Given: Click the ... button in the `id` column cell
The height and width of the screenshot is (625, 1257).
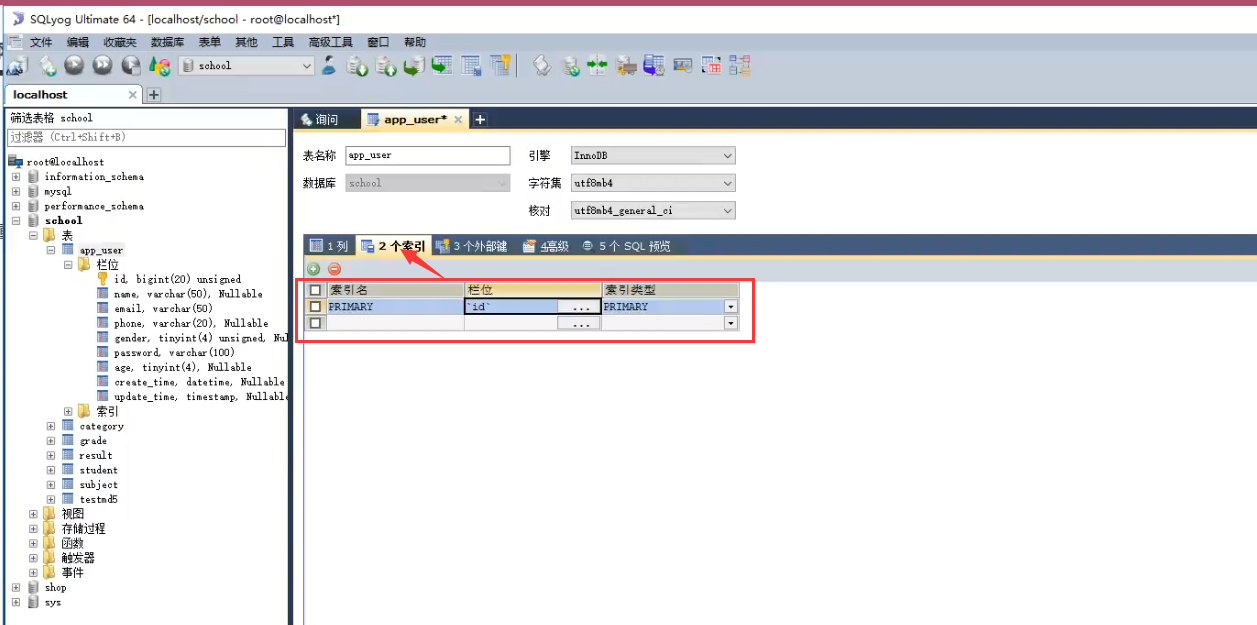Looking at the screenshot, I should coord(580,307).
